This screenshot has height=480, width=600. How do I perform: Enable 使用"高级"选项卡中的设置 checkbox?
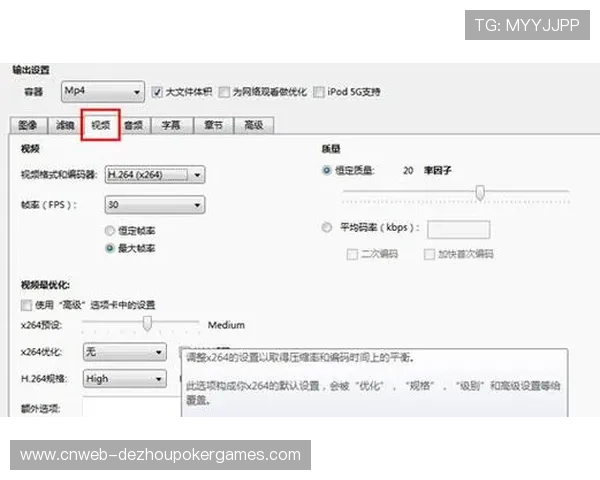tap(26, 305)
